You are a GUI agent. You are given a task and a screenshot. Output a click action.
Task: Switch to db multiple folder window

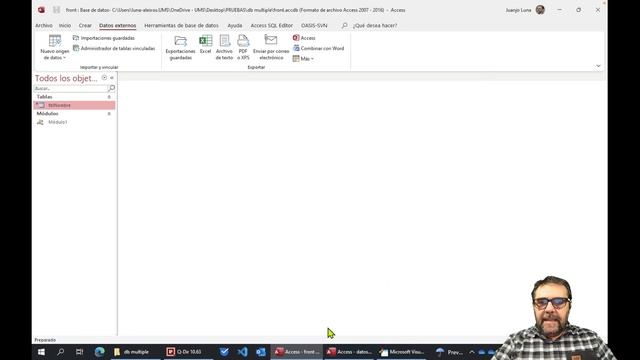click(x=136, y=351)
